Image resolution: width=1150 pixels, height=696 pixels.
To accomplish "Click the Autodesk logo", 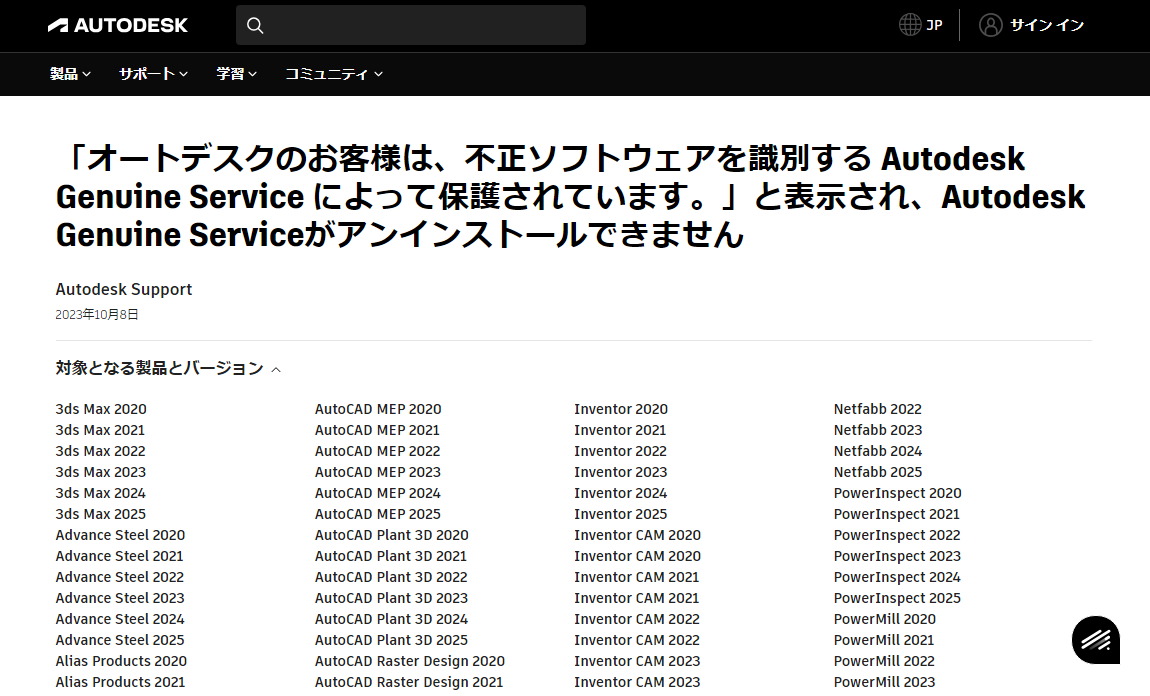I will point(117,26).
